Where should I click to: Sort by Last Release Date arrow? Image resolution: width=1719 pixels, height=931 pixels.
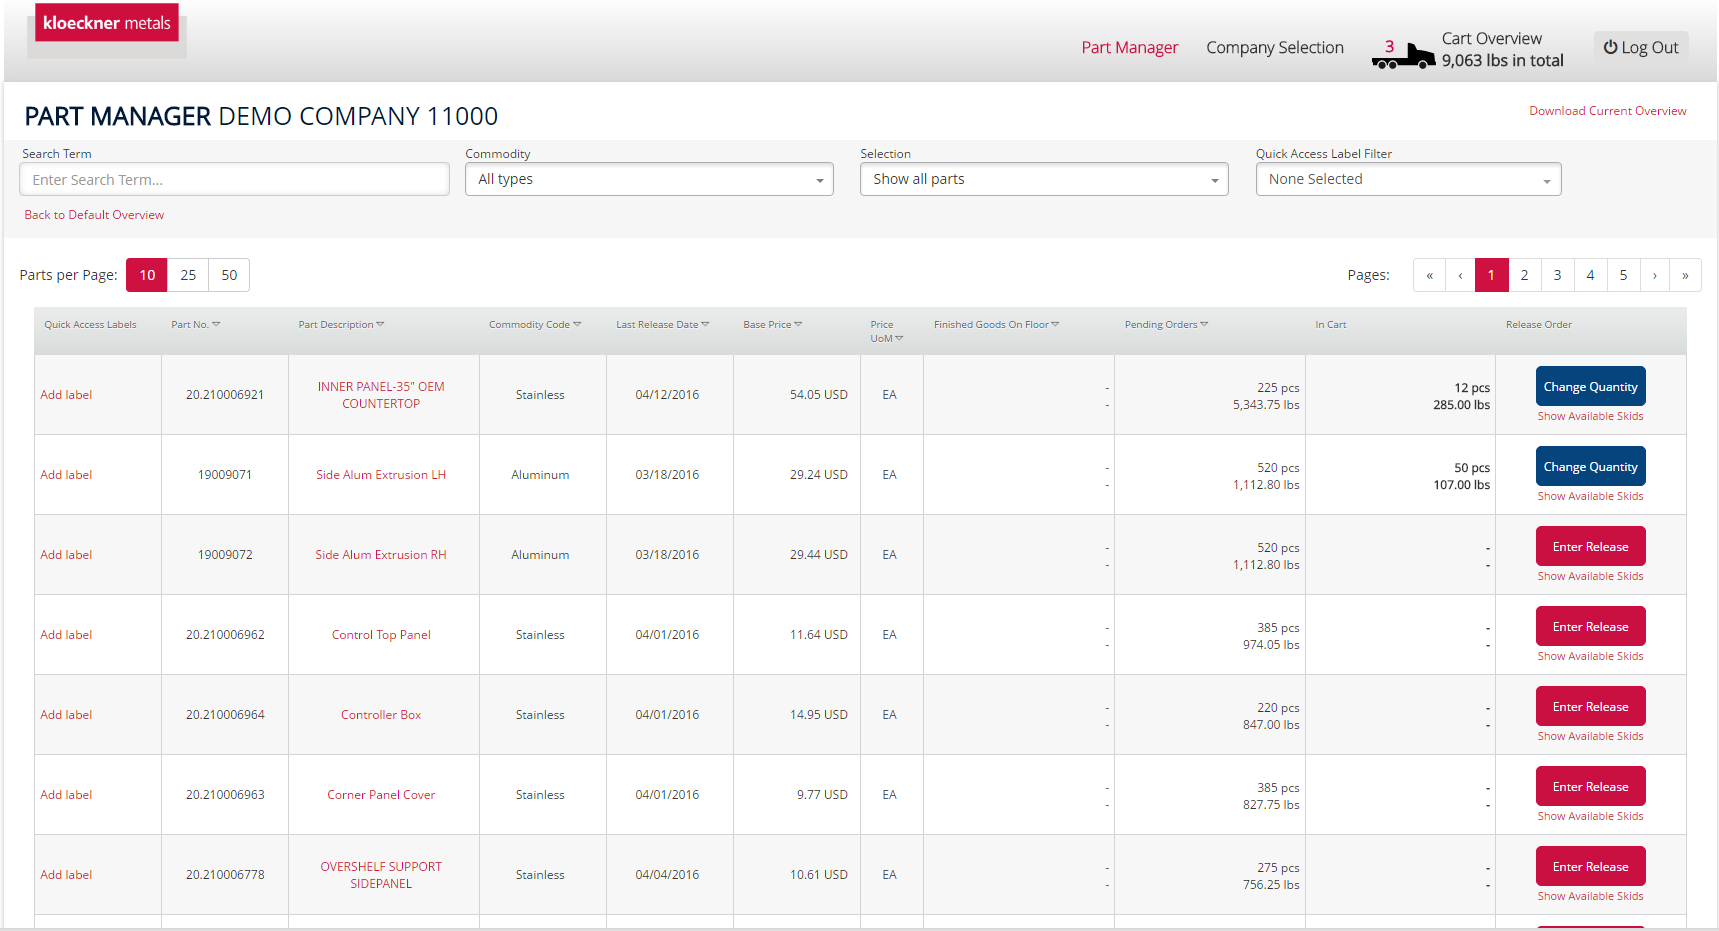[x=705, y=324]
